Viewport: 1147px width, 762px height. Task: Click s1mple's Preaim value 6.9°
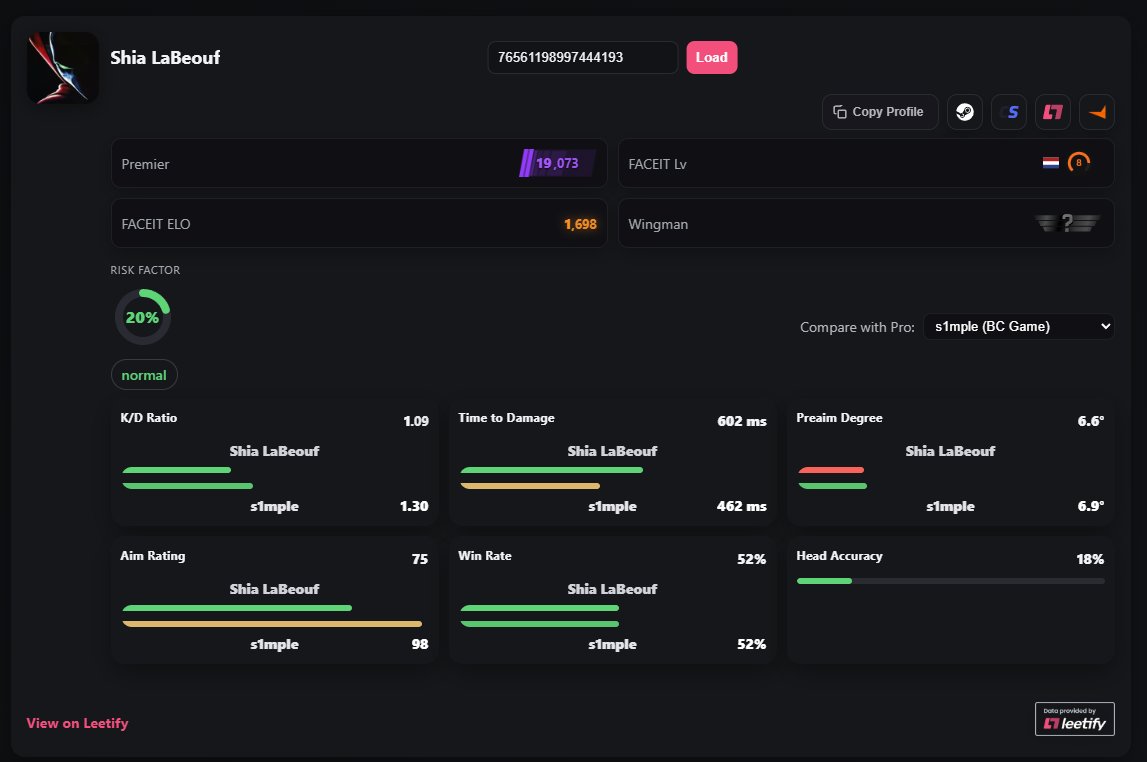(x=1091, y=506)
